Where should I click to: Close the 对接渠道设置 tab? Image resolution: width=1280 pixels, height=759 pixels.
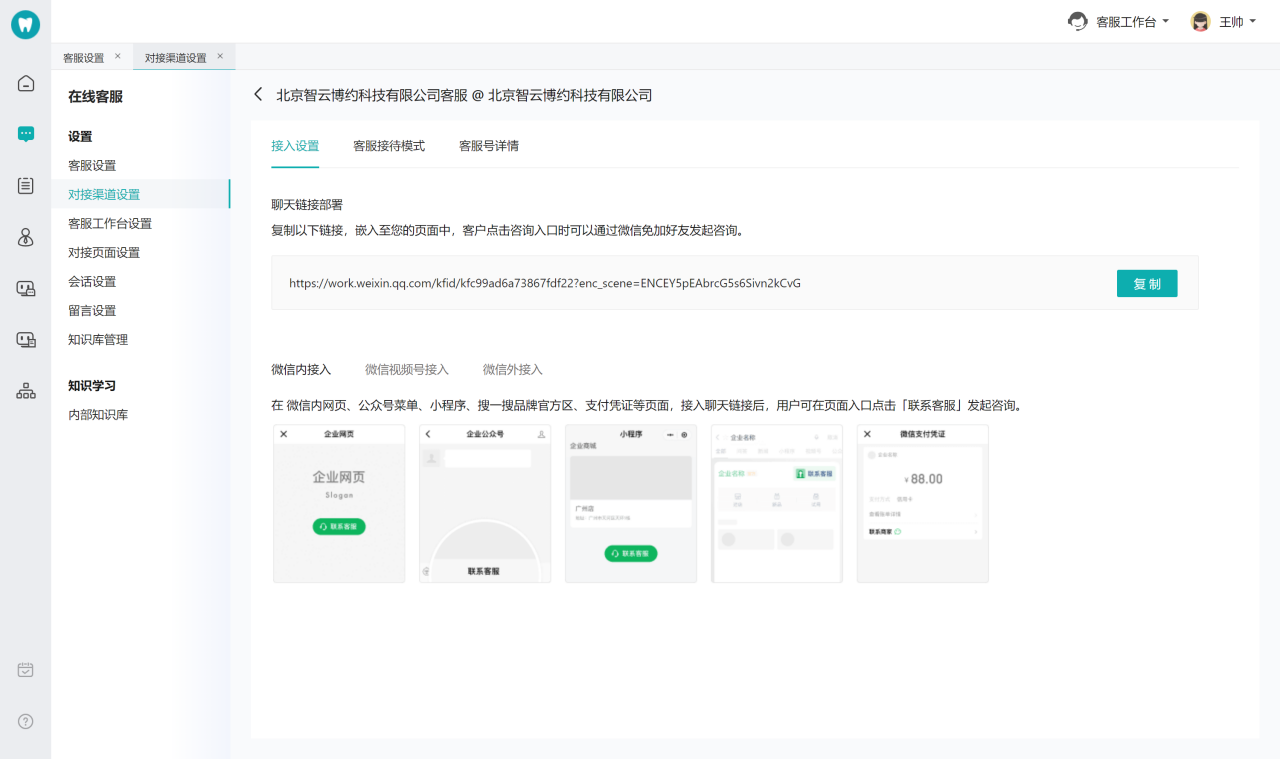point(220,56)
